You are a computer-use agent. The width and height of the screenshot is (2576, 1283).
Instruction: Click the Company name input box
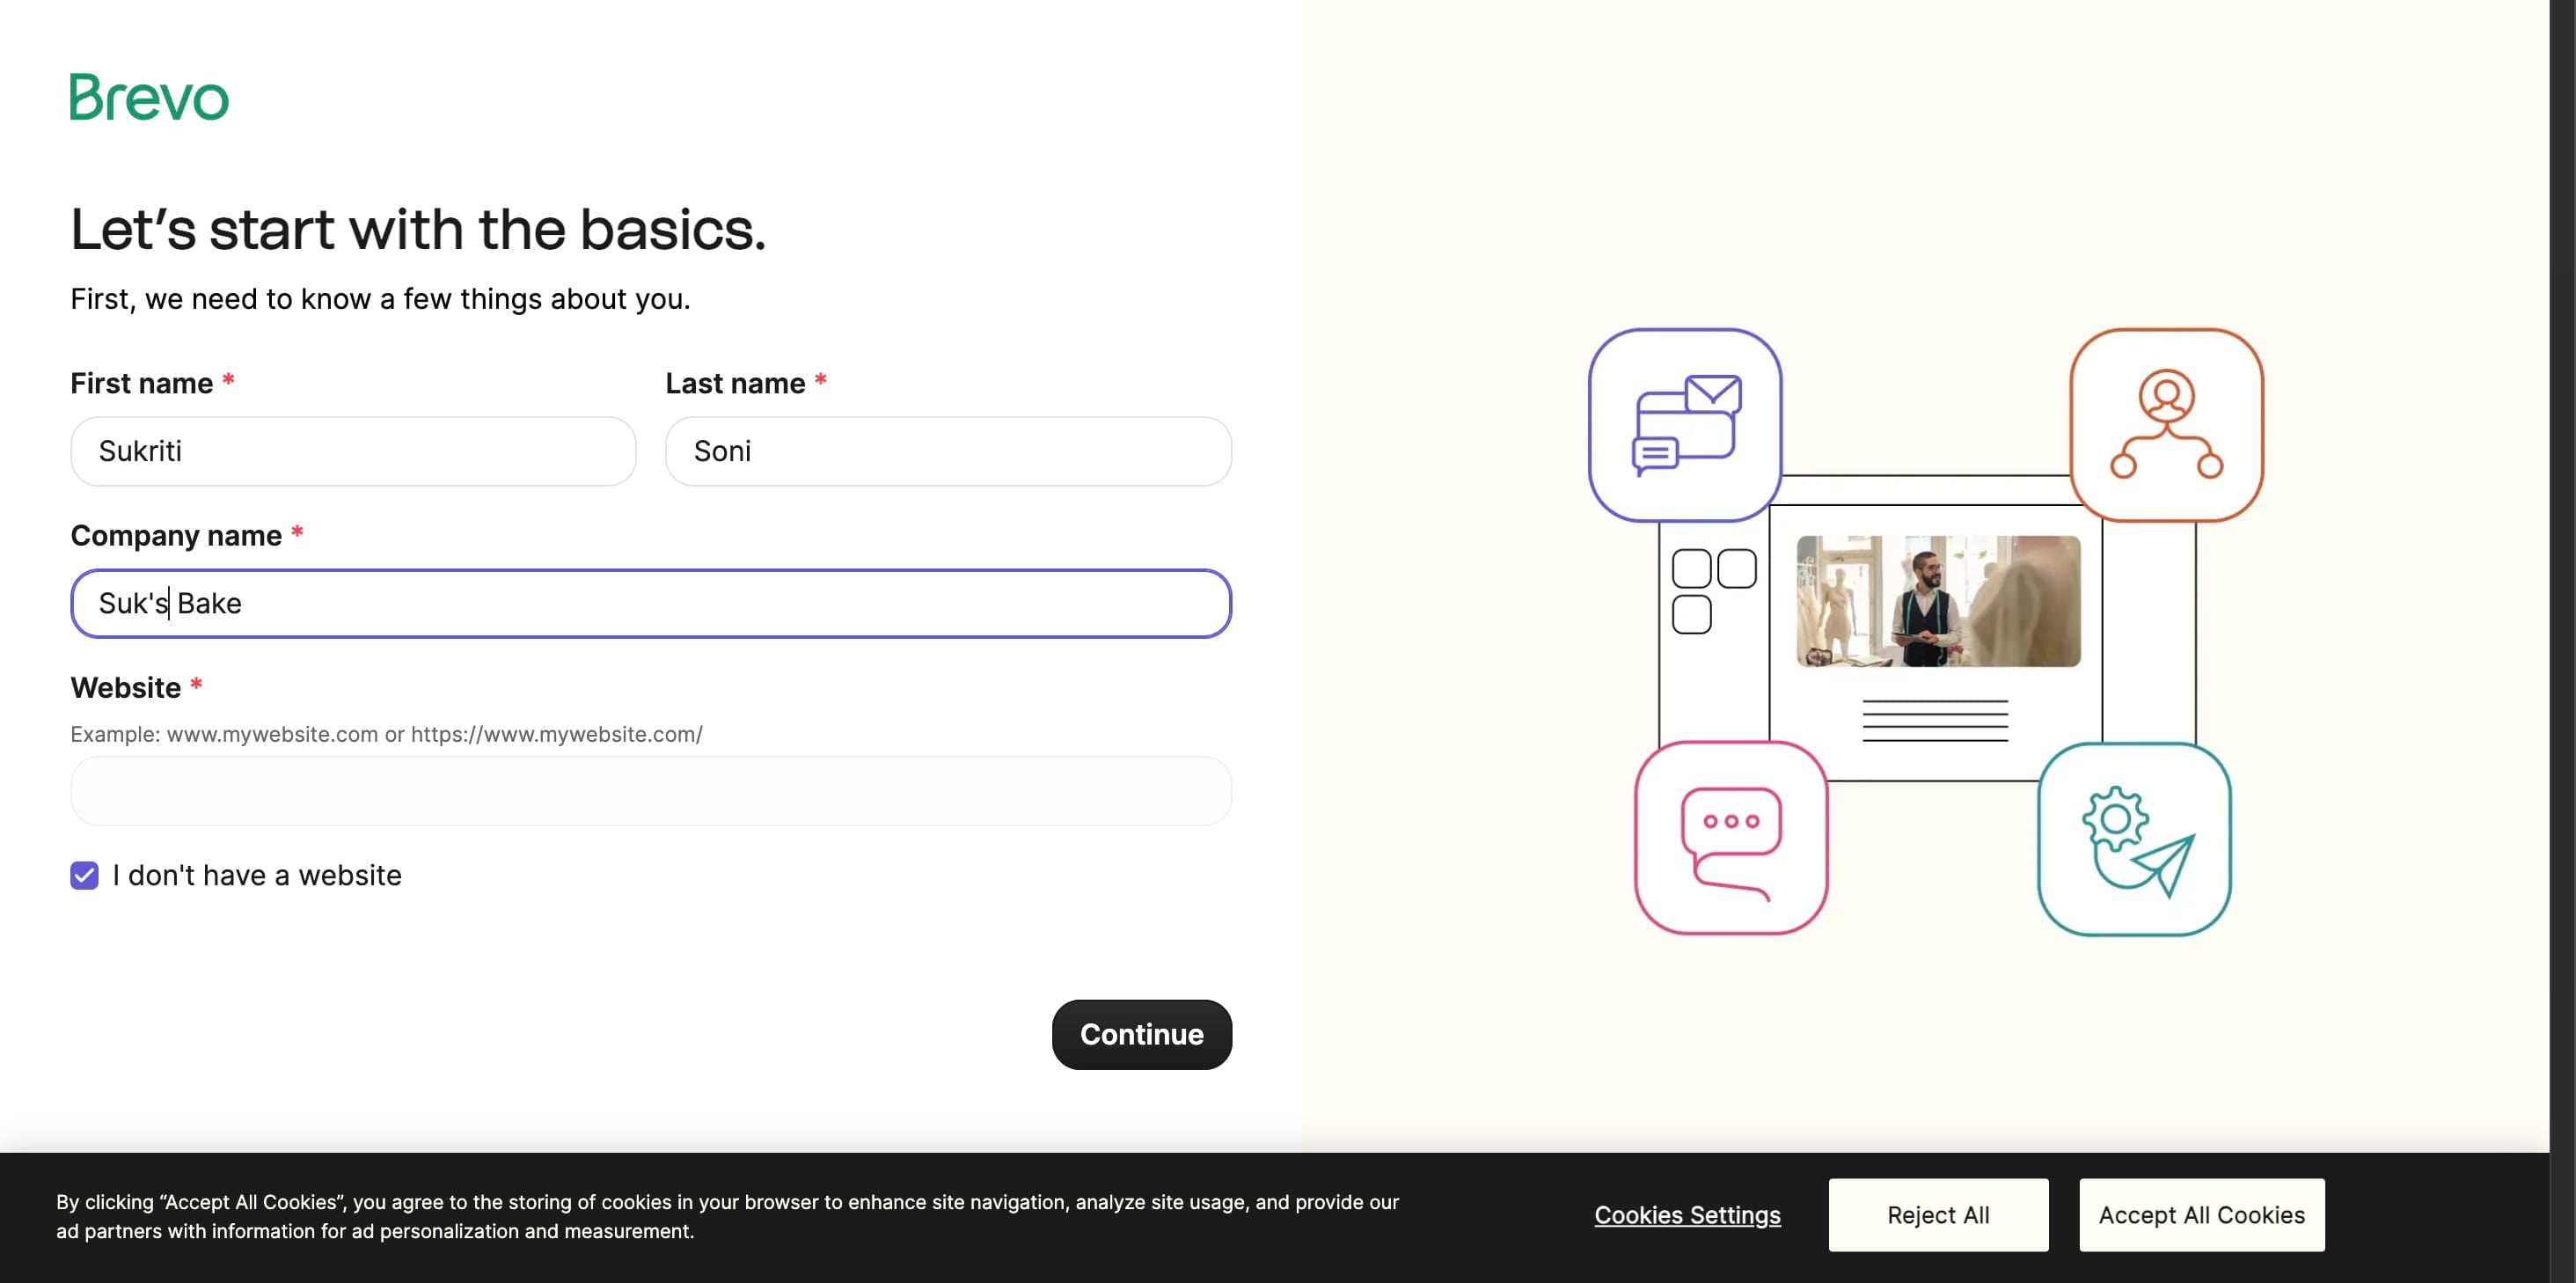(x=650, y=603)
